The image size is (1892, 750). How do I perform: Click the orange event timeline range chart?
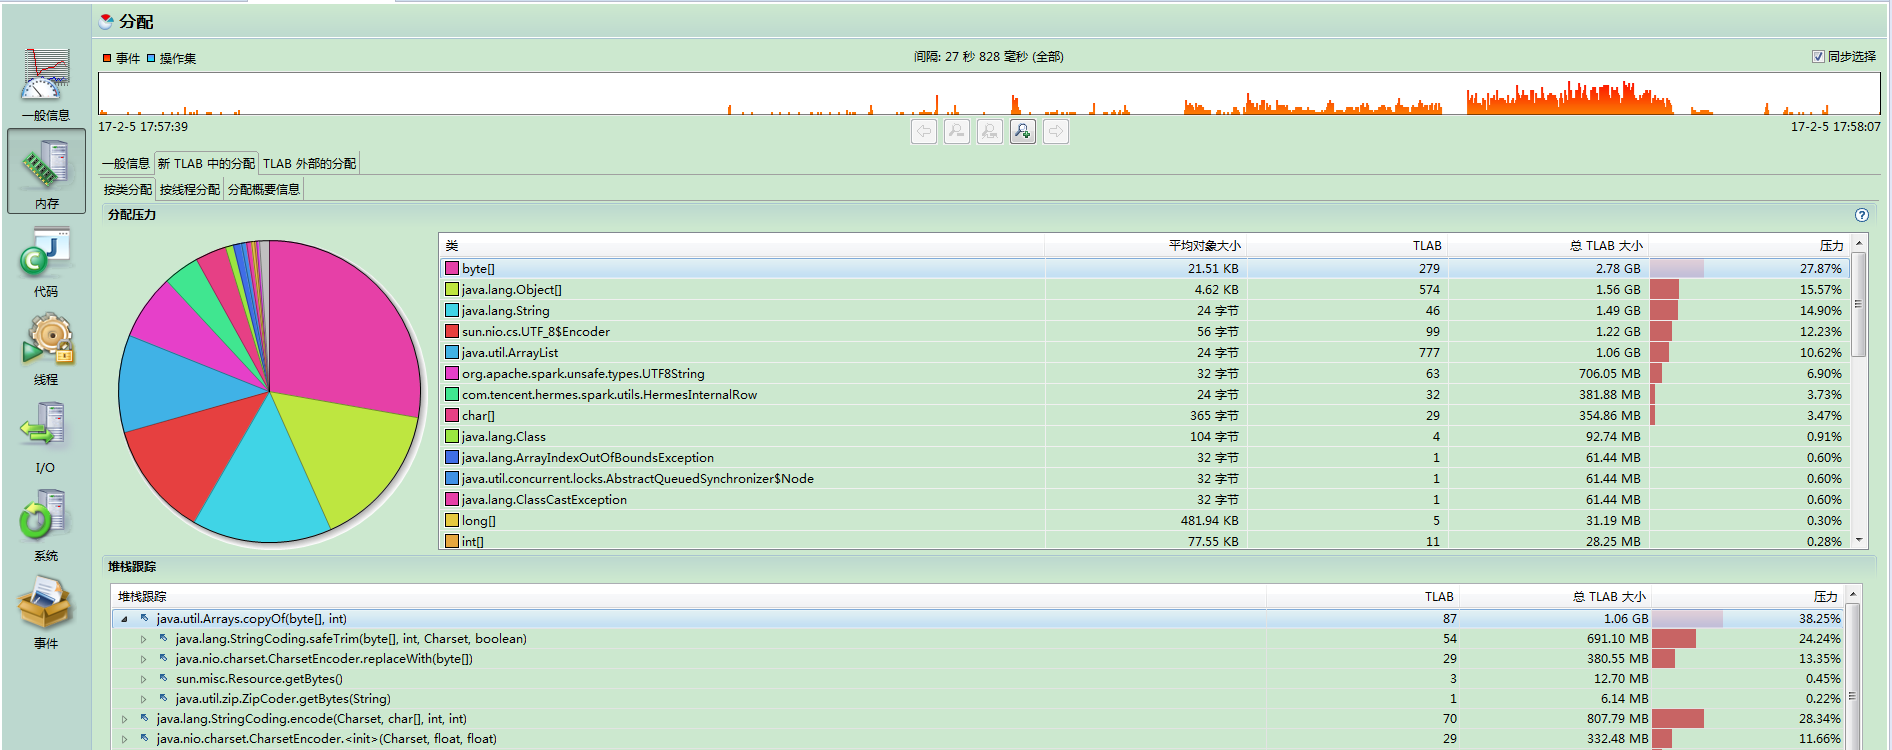(989, 93)
